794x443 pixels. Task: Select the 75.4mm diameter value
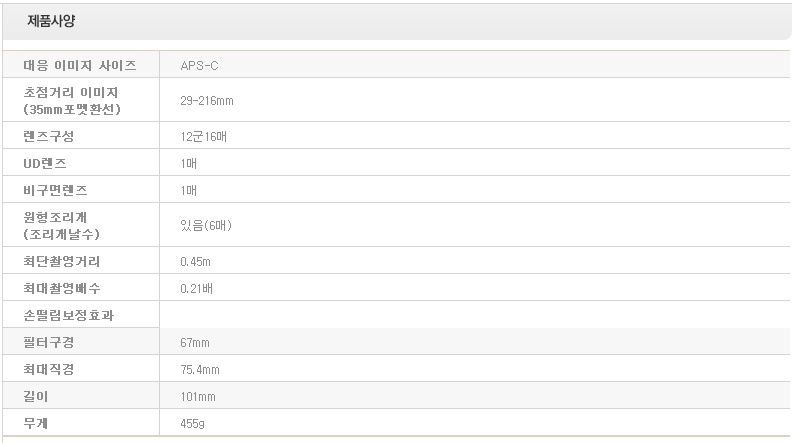click(200, 369)
